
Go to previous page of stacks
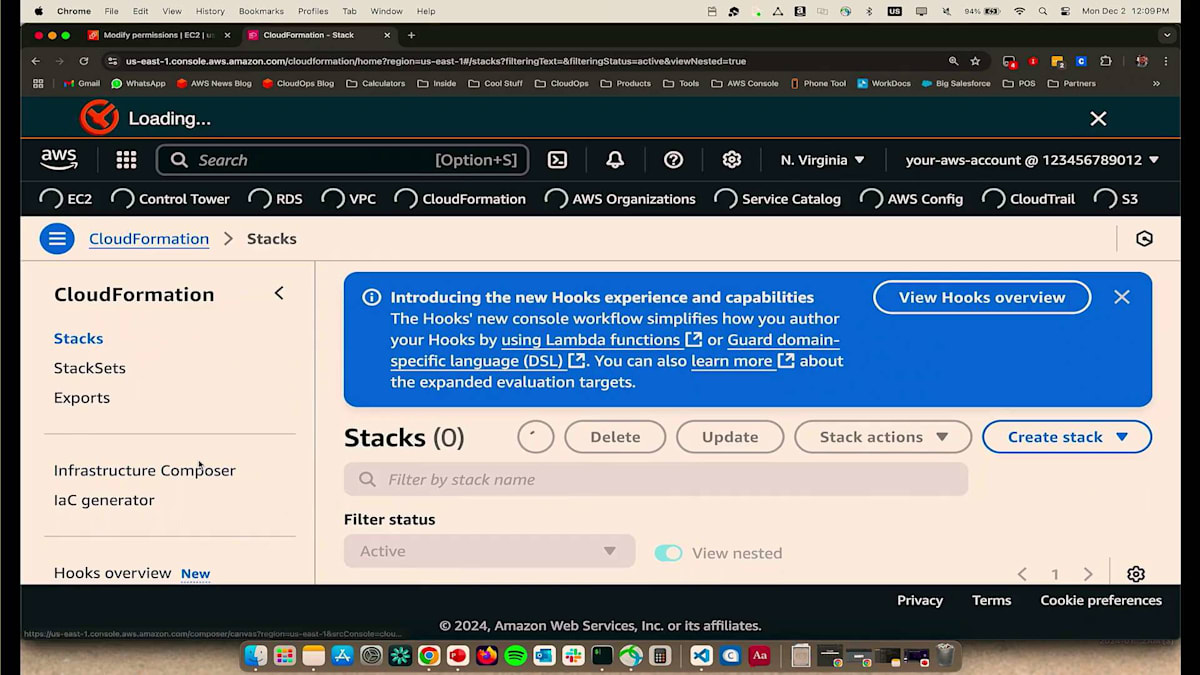[1022, 574]
